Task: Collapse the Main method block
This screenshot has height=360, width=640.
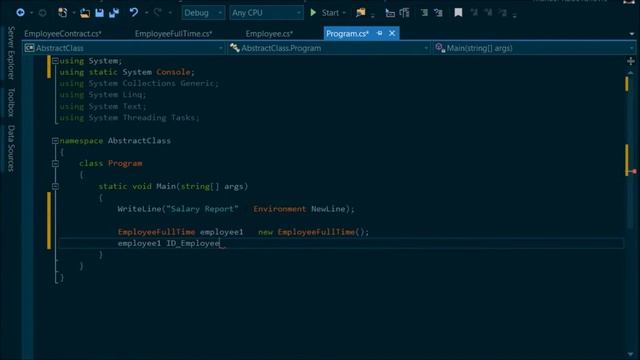Action: click(x=55, y=187)
